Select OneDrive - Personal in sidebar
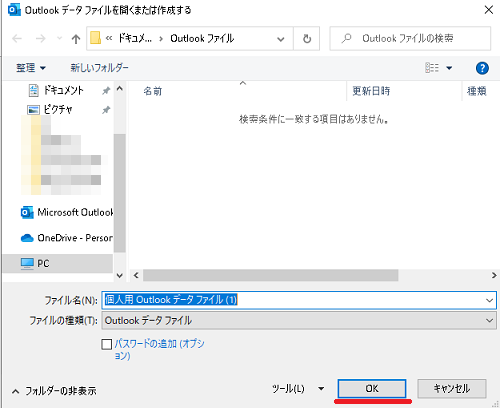 pyautogui.click(x=67, y=238)
